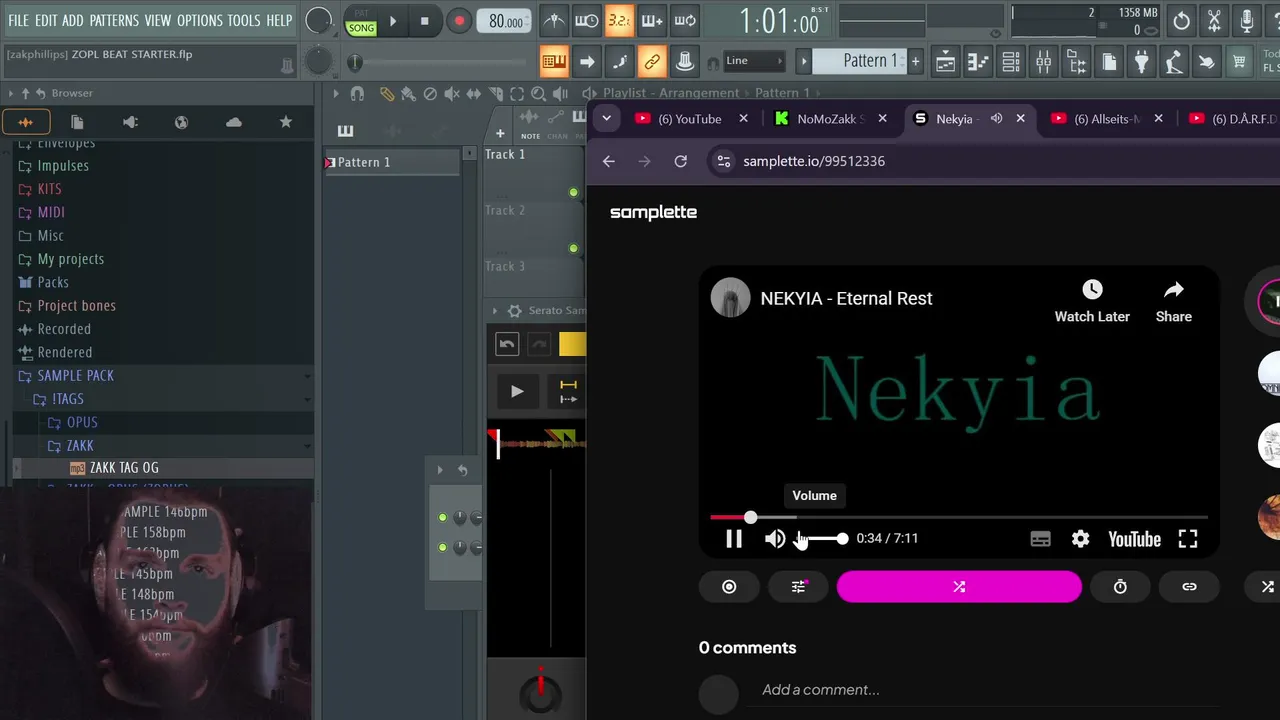Expand the OPUS folder
Image resolution: width=1280 pixels, height=720 pixels.
point(73,422)
